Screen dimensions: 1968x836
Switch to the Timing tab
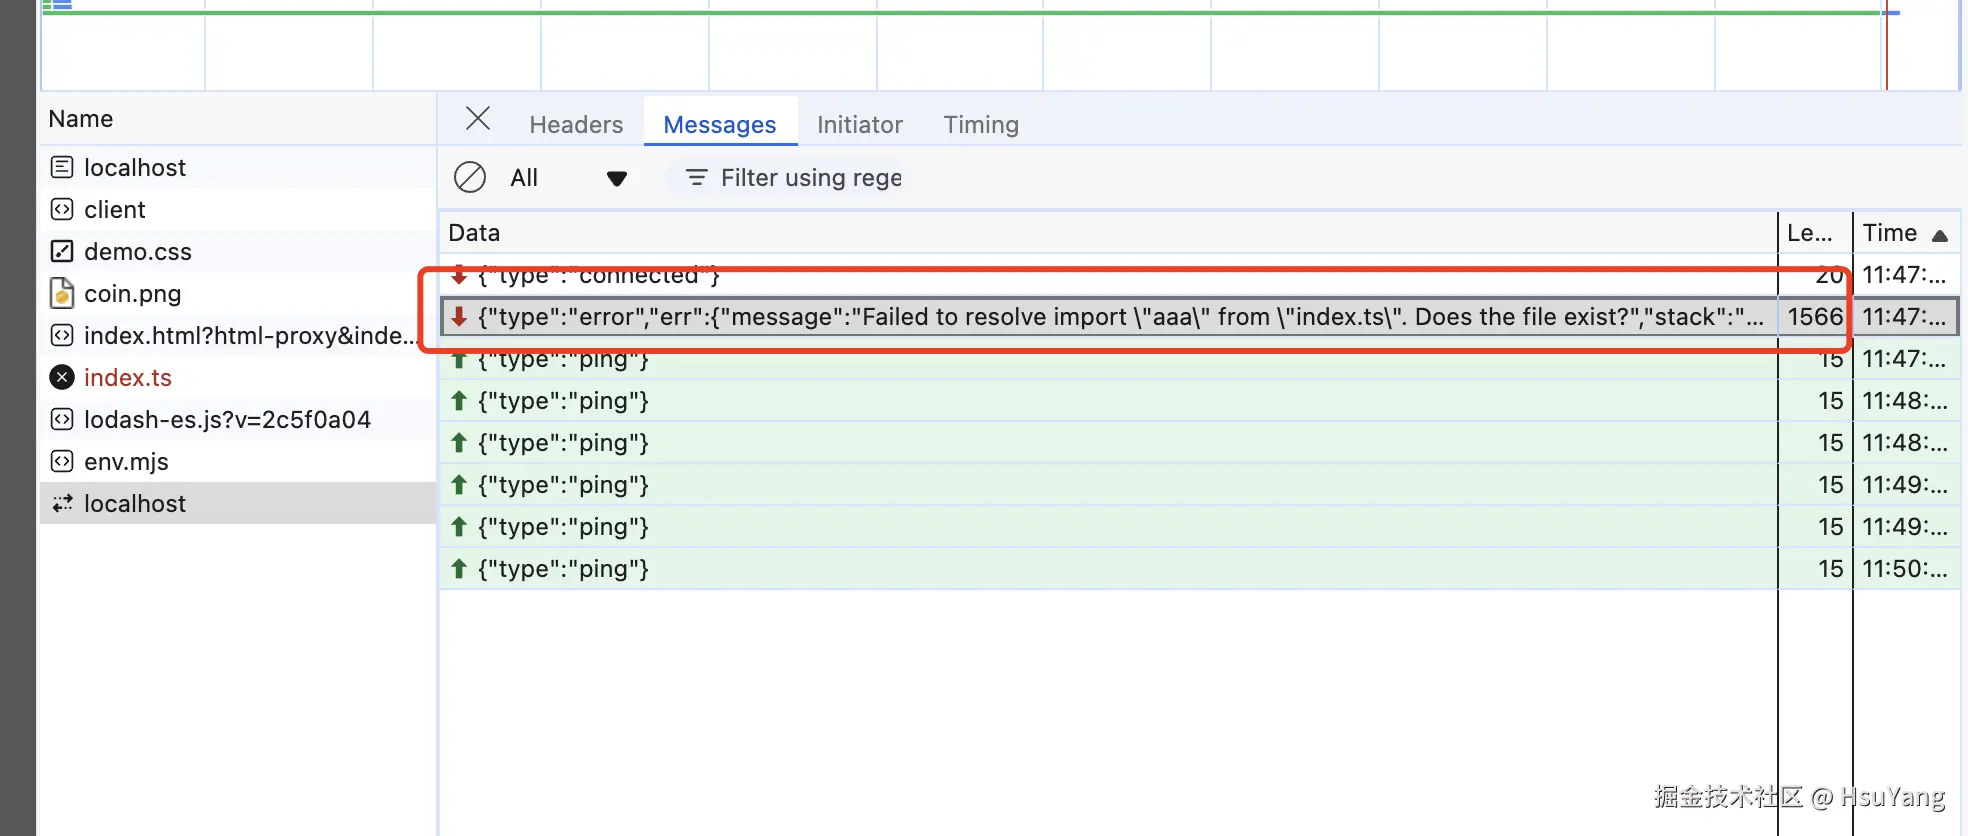point(980,124)
